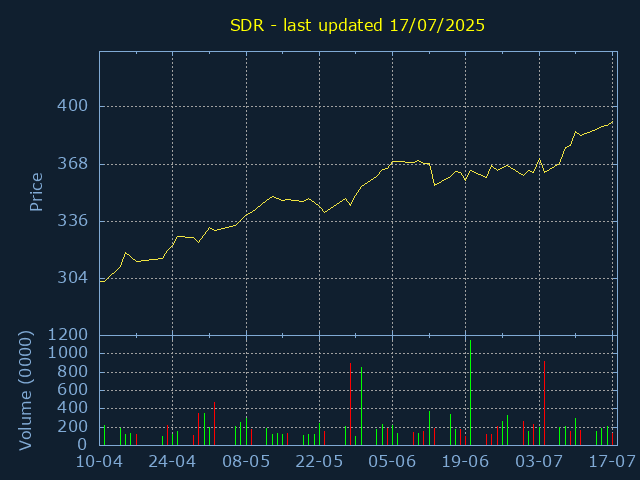Click the 400 volume axis label
The image size is (640, 480).
pyautogui.click(x=73, y=408)
